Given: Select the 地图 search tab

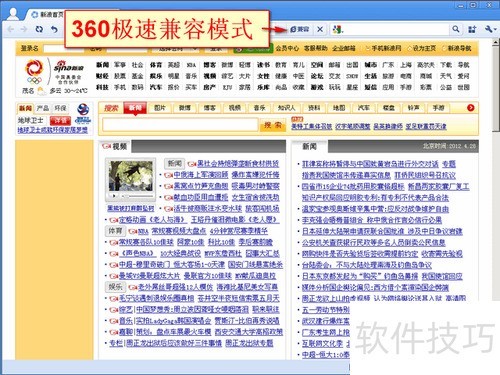Looking at the screenshot, I should pyautogui.click(x=339, y=108).
